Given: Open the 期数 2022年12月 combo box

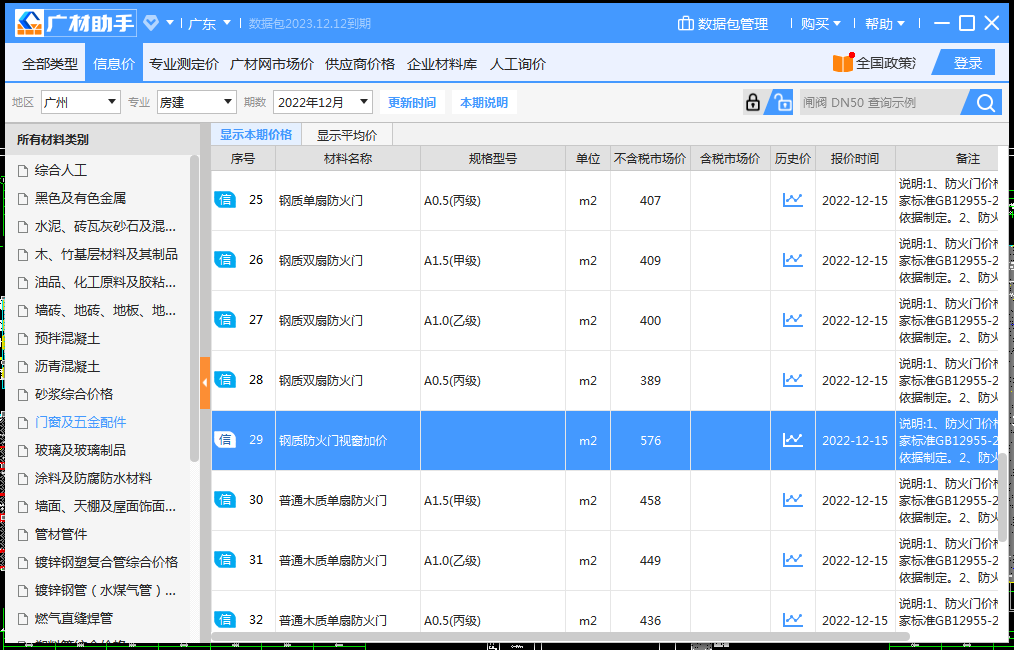Looking at the screenshot, I should click(x=323, y=102).
